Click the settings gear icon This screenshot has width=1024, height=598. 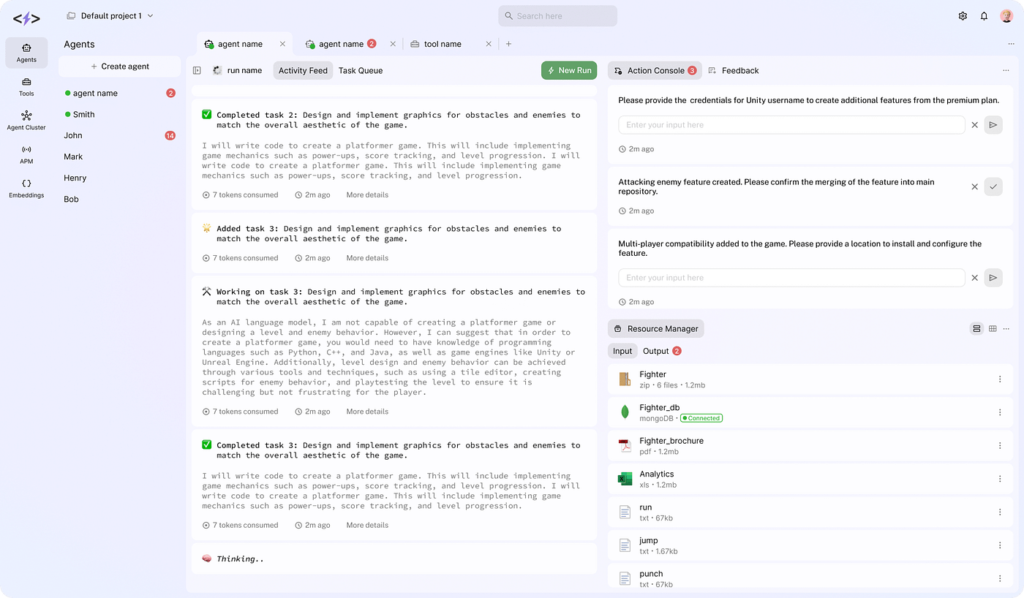[x=962, y=16]
